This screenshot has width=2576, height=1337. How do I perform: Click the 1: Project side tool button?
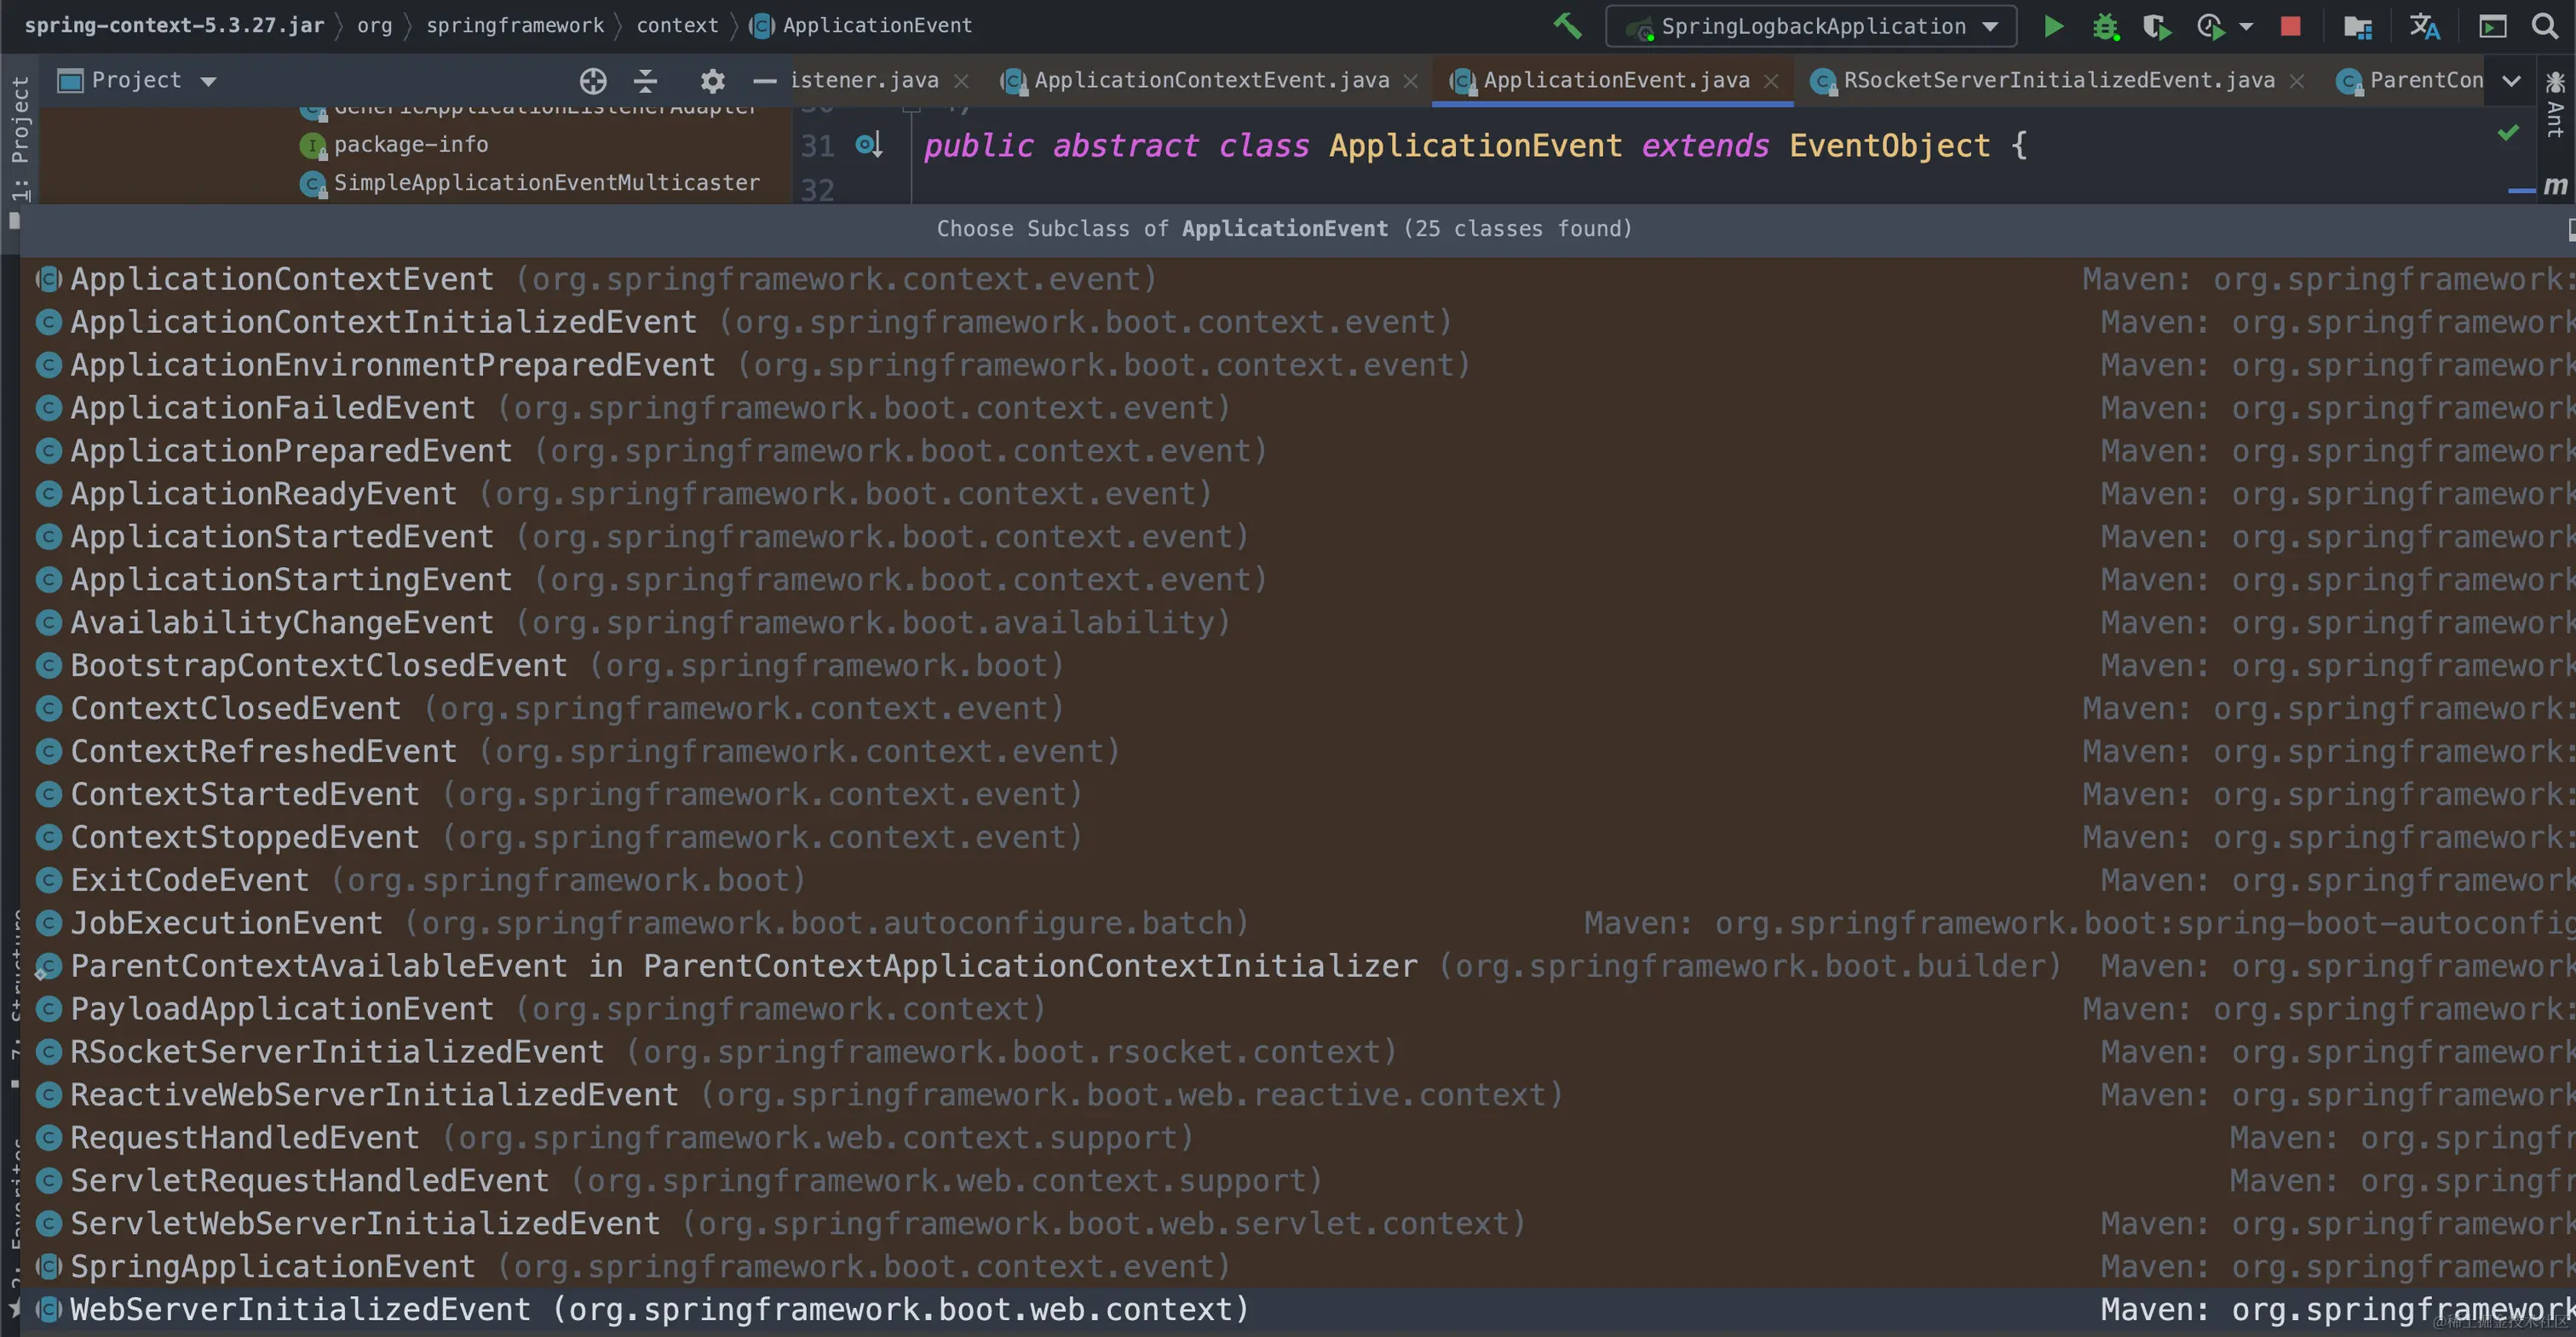click(19, 138)
